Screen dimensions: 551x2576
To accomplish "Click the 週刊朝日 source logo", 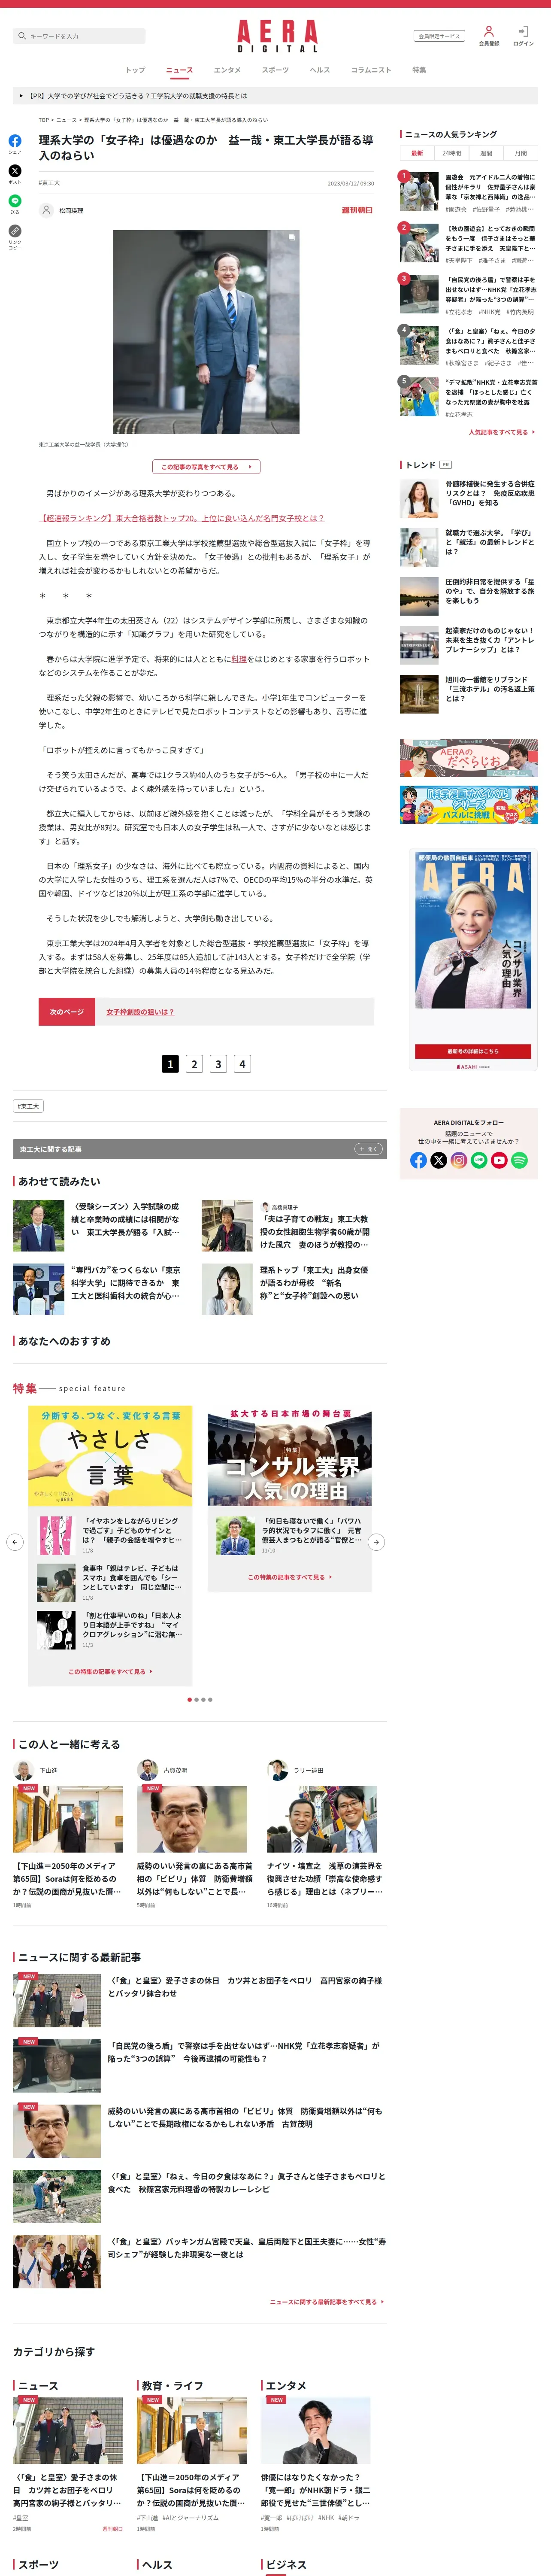I will click(x=357, y=210).
